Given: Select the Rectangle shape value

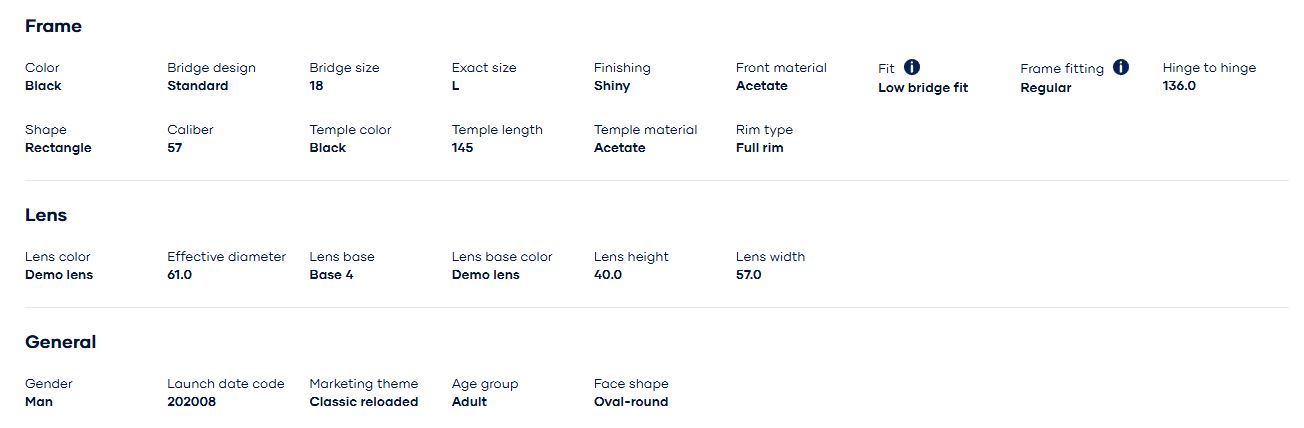Looking at the screenshot, I should [x=58, y=148].
